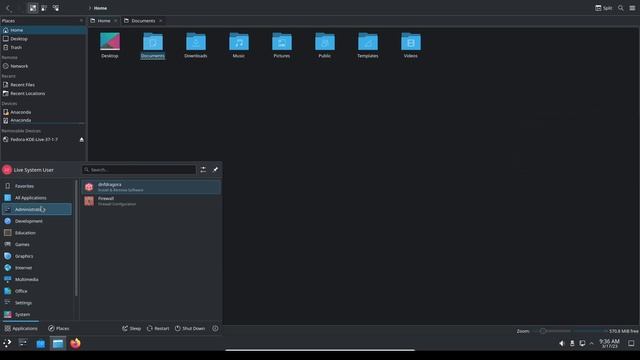
Task: Switch Dolphin to compact view mode
Action: coord(44,8)
